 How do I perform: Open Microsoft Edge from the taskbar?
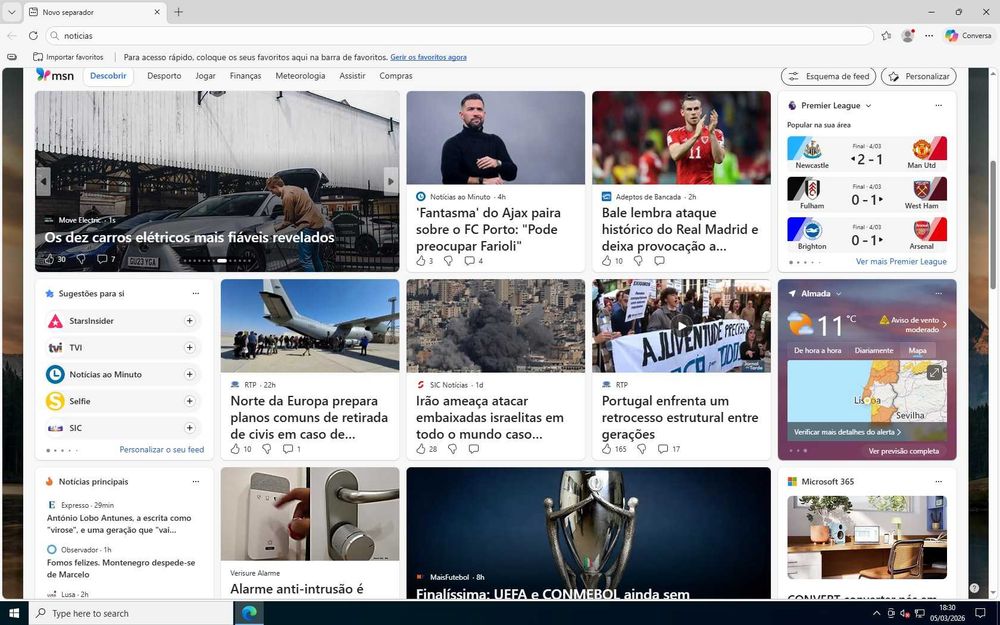pos(249,613)
